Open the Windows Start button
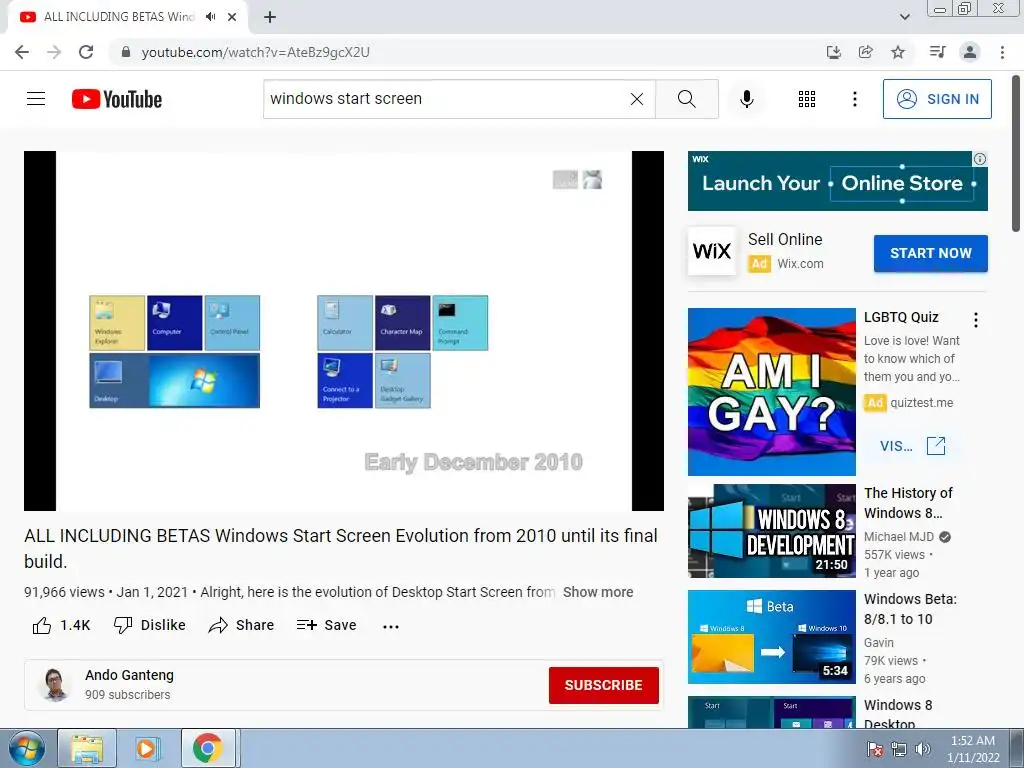This screenshot has width=1024, height=768. coord(27,748)
